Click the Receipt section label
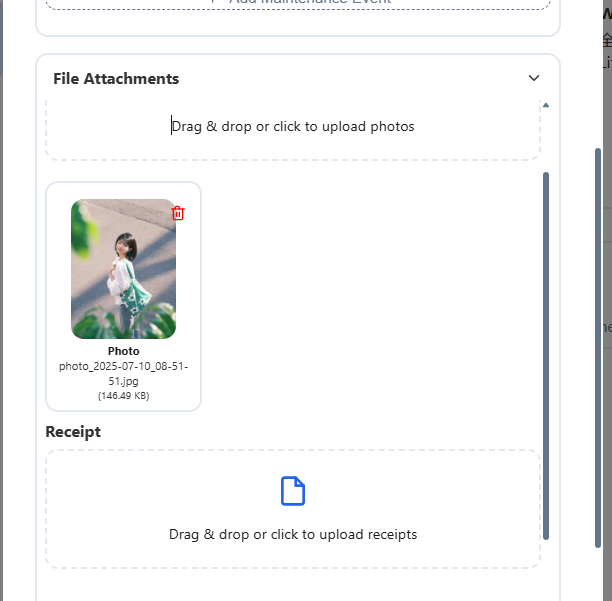Image resolution: width=612 pixels, height=601 pixels. [73, 432]
